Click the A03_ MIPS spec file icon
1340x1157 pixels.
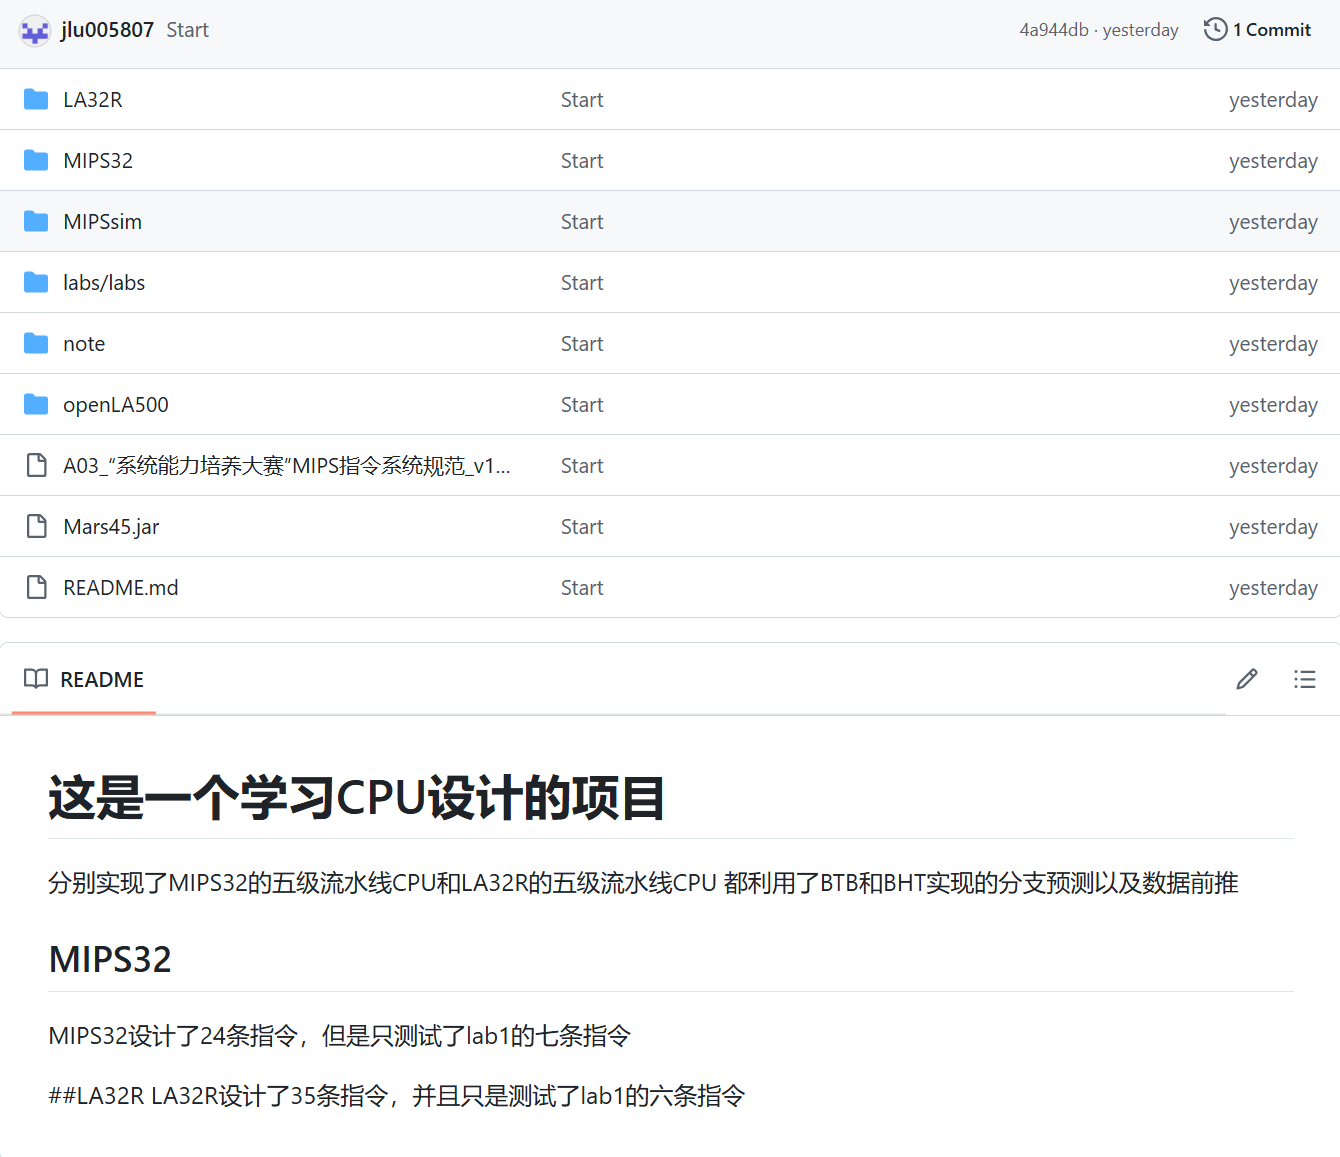[36, 465]
